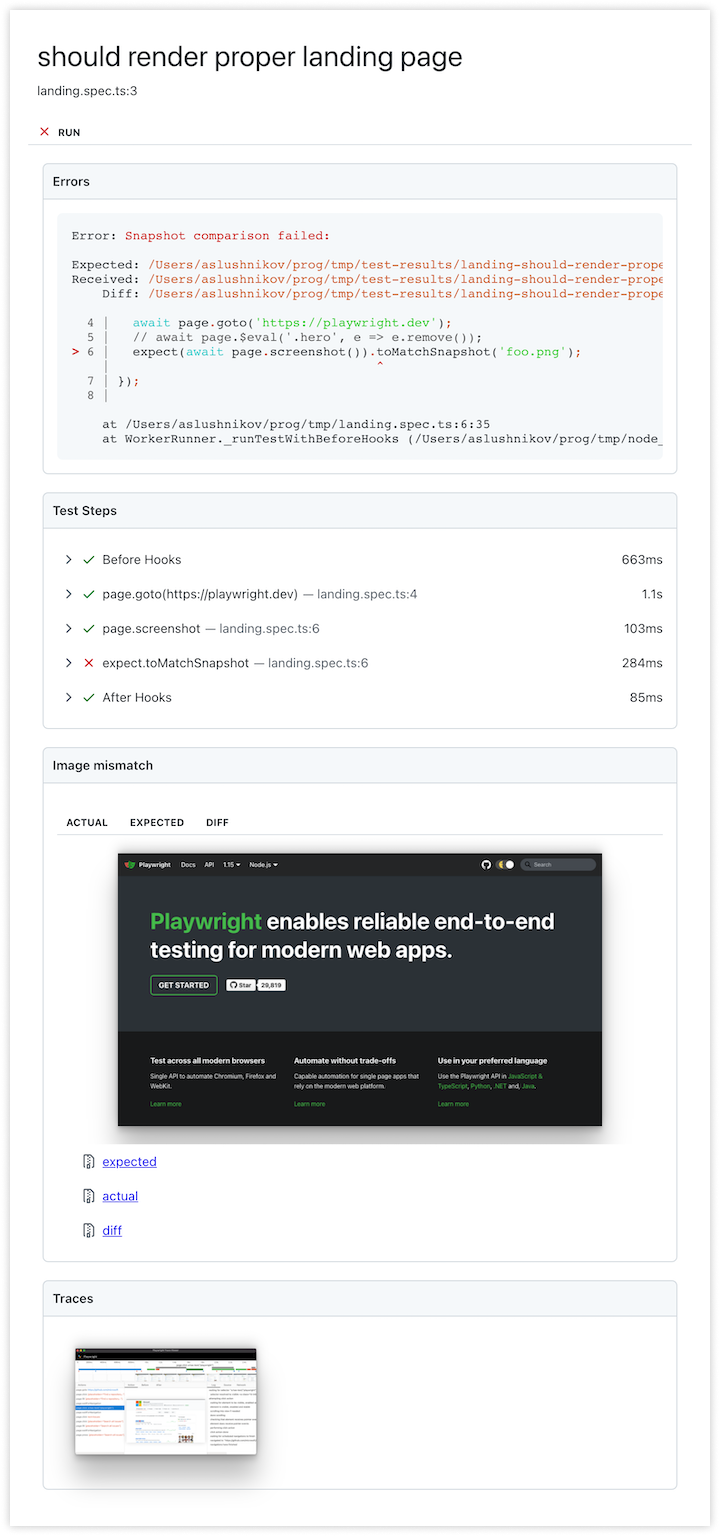Click stack trace line landing.spec.ts:6:35
This screenshot has height=1536, width=720.
[x=296, y=424]
